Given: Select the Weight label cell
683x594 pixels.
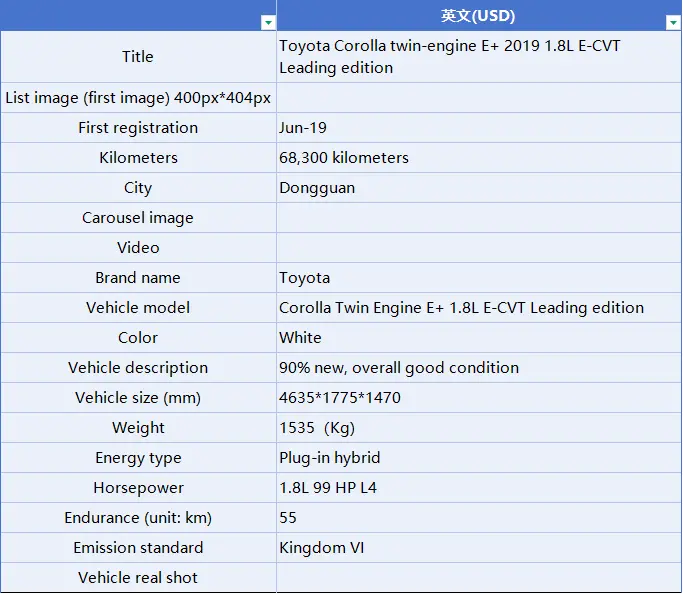Looking at the screenshot, I should tap(138, 428).
